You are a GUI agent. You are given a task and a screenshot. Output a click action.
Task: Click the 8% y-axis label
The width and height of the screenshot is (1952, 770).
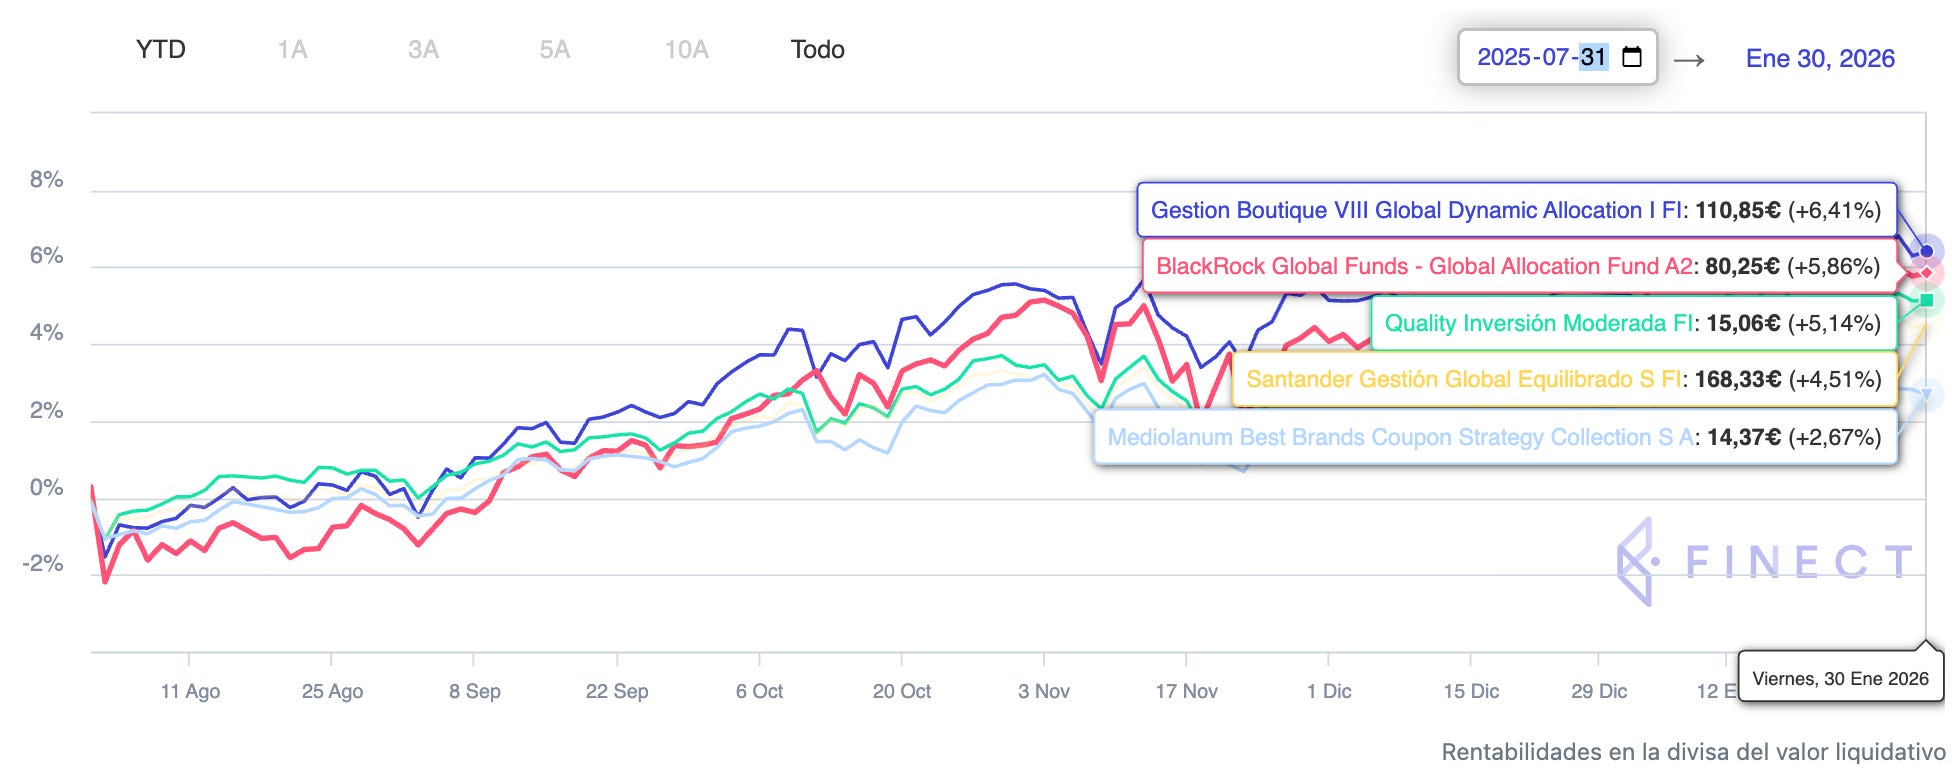(x=46, y=180)
